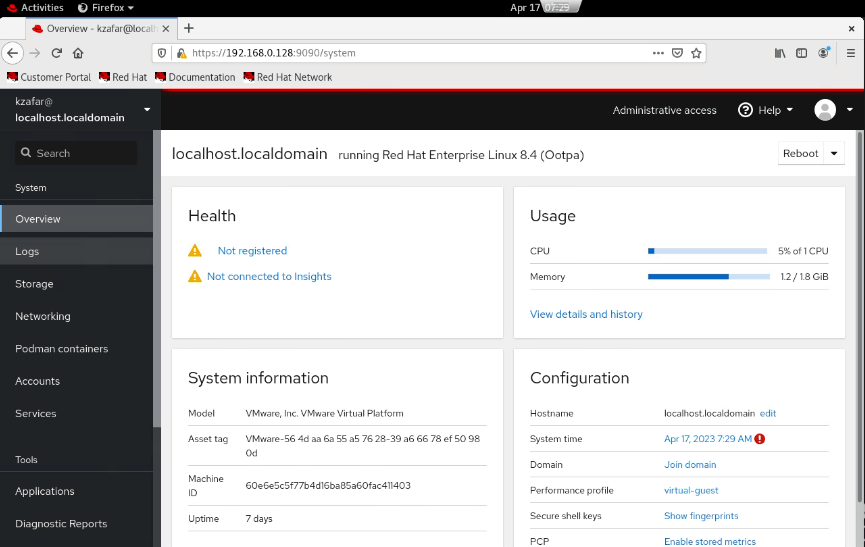Click the Help question mark icon
865x547 pixels.
coord(745,110)
